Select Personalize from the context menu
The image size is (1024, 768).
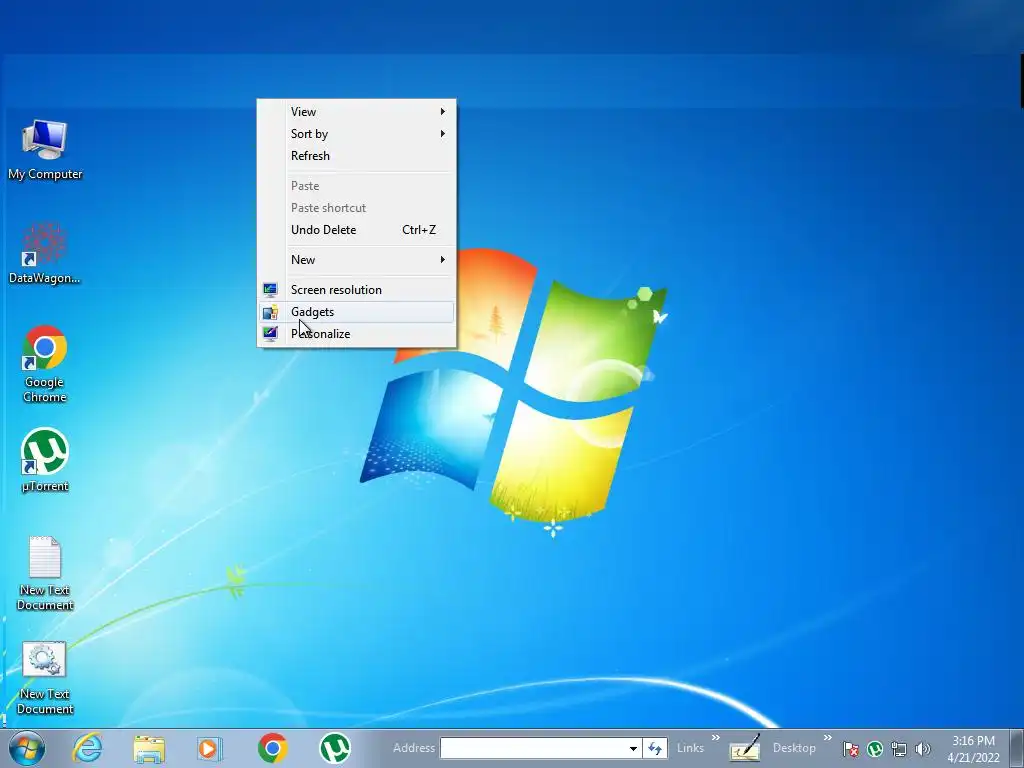(x=357, y=334)
